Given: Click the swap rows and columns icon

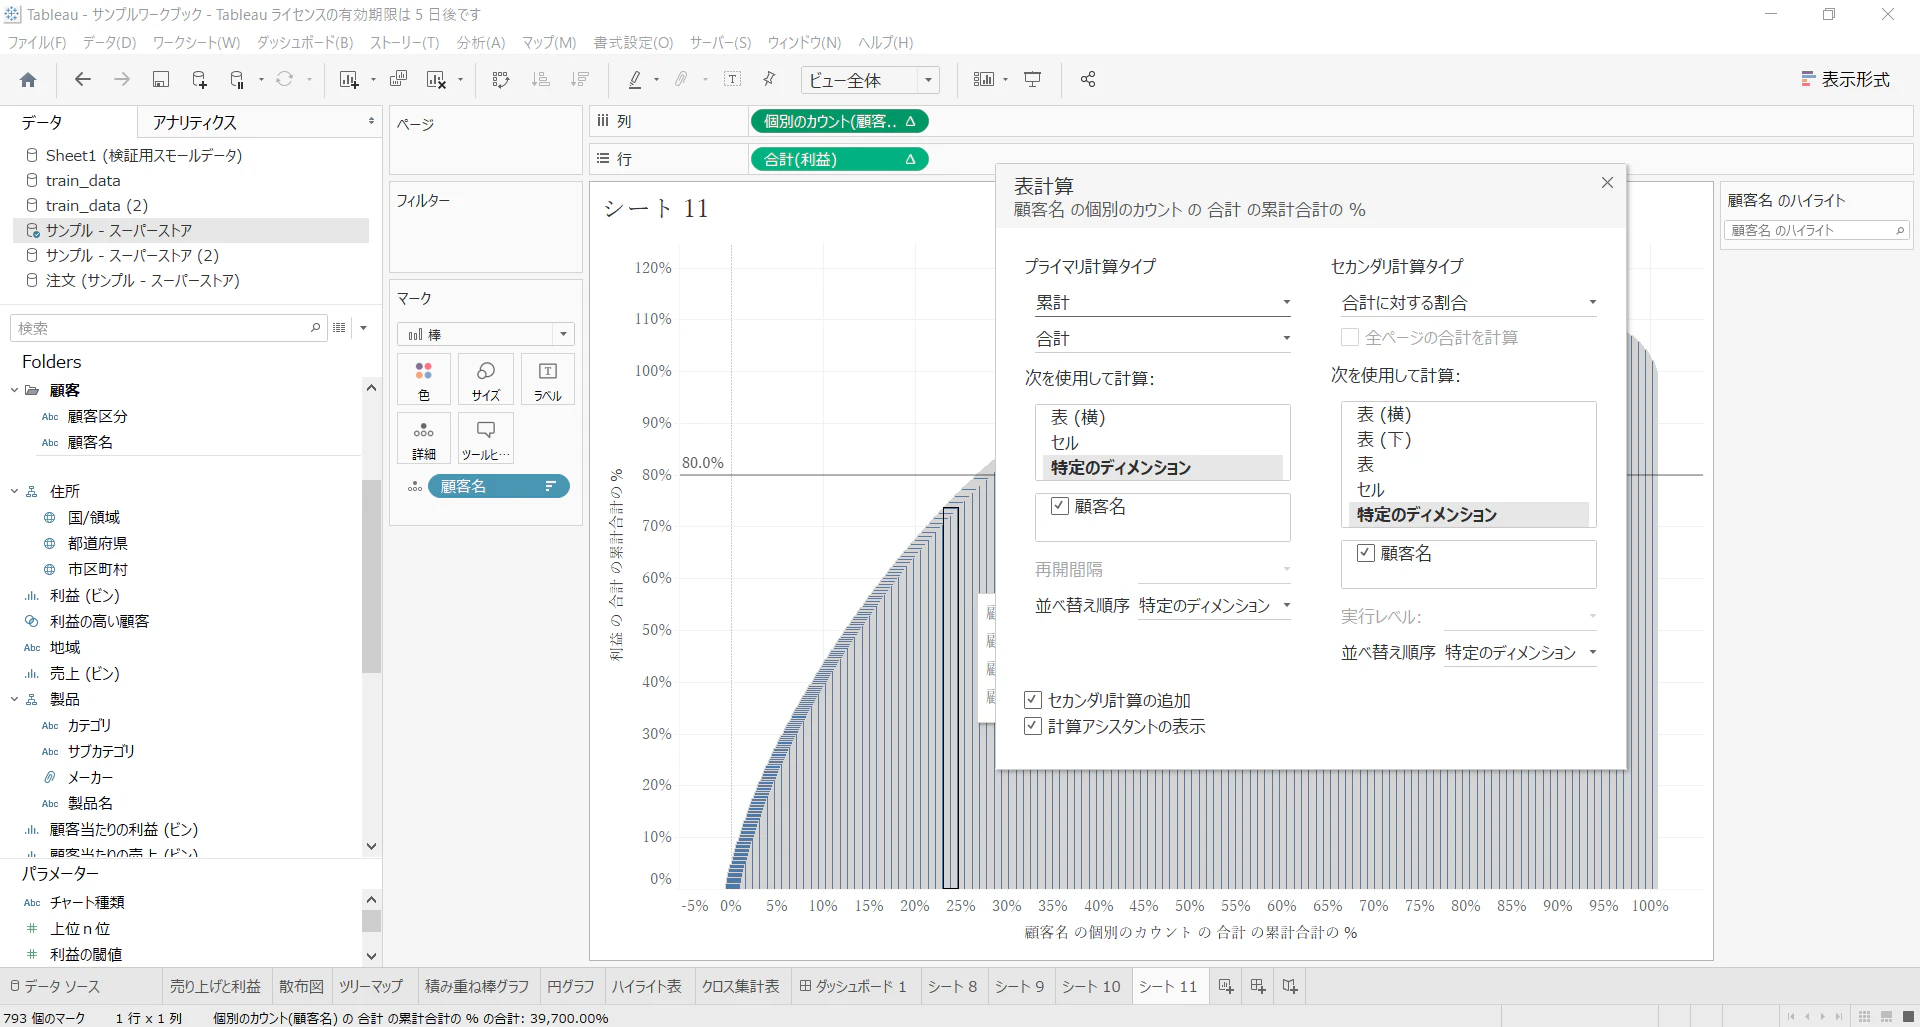Looking at the screenshot, I should tap(501, 80).
